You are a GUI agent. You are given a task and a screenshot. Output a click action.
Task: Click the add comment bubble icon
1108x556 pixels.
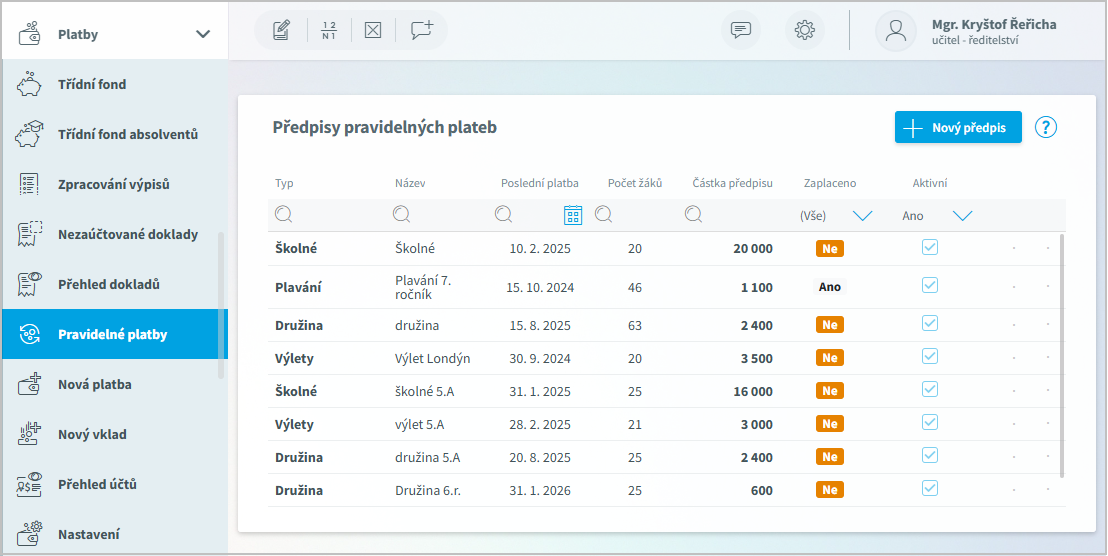pos(421,30)
